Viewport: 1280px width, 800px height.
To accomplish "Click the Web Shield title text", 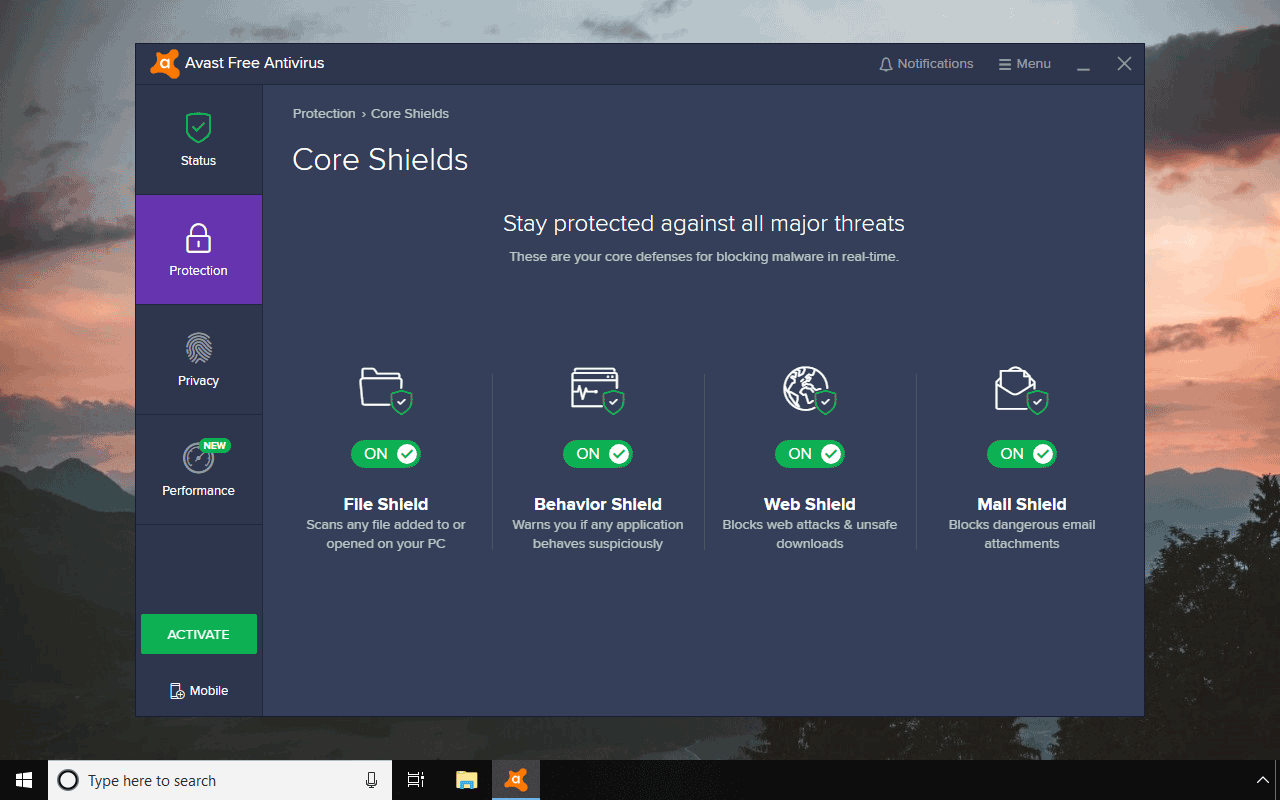I will click(810, 504).
